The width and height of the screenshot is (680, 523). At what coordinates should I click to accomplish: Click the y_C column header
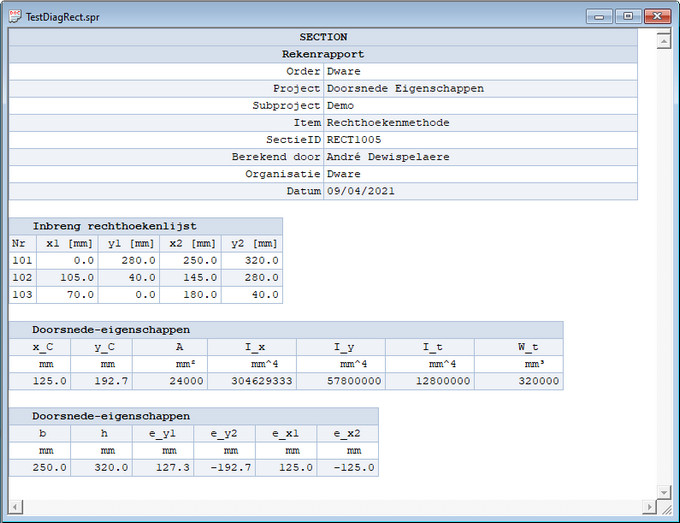click(105, 347)
